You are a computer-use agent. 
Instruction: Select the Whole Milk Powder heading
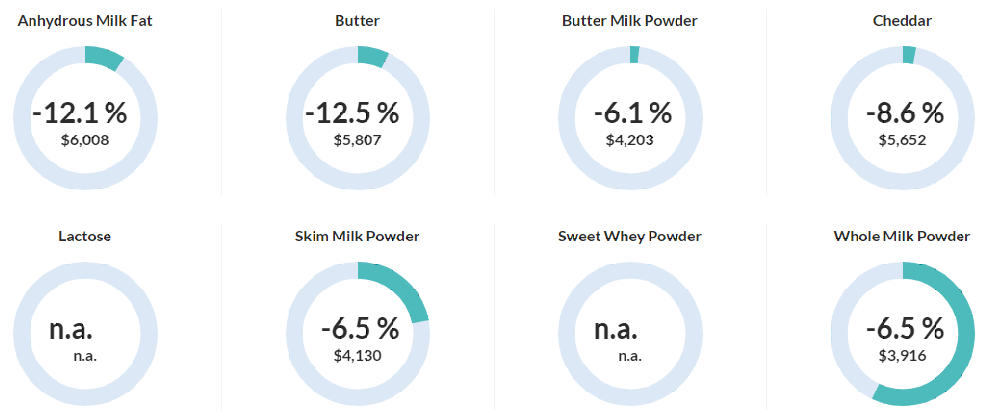click(902, 237)
